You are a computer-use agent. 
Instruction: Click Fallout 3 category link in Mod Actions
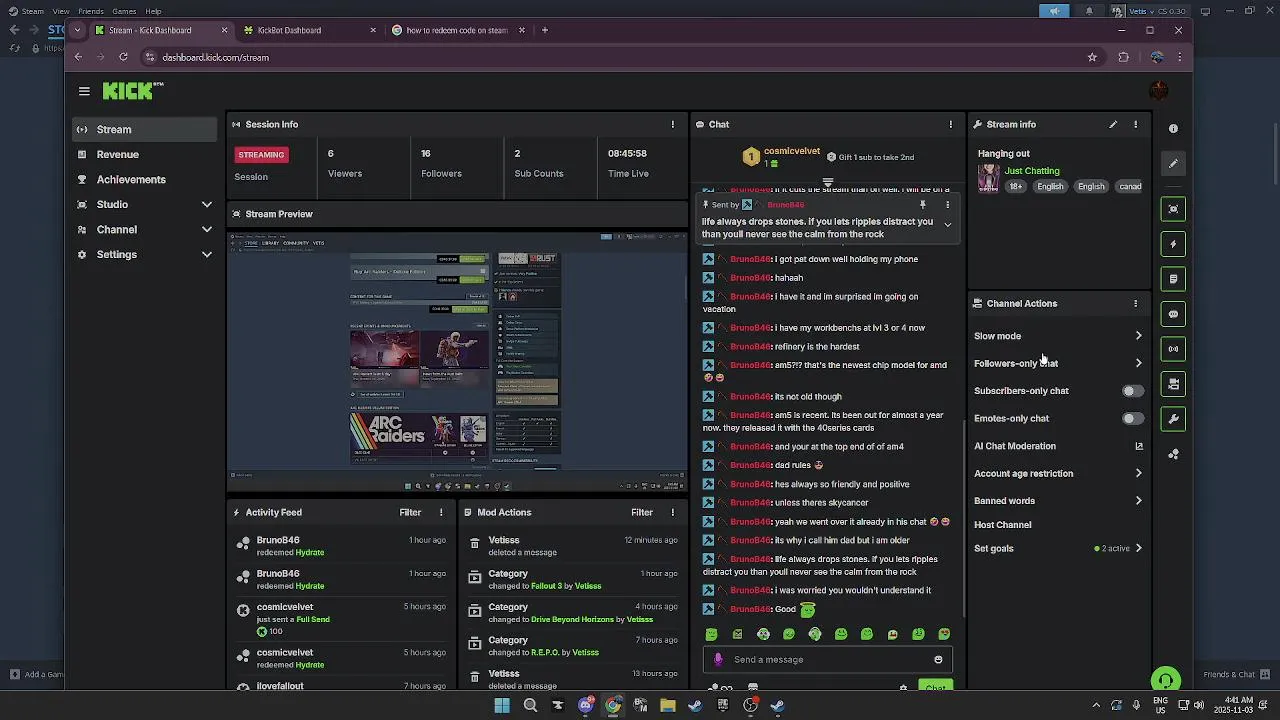[546, 586]
